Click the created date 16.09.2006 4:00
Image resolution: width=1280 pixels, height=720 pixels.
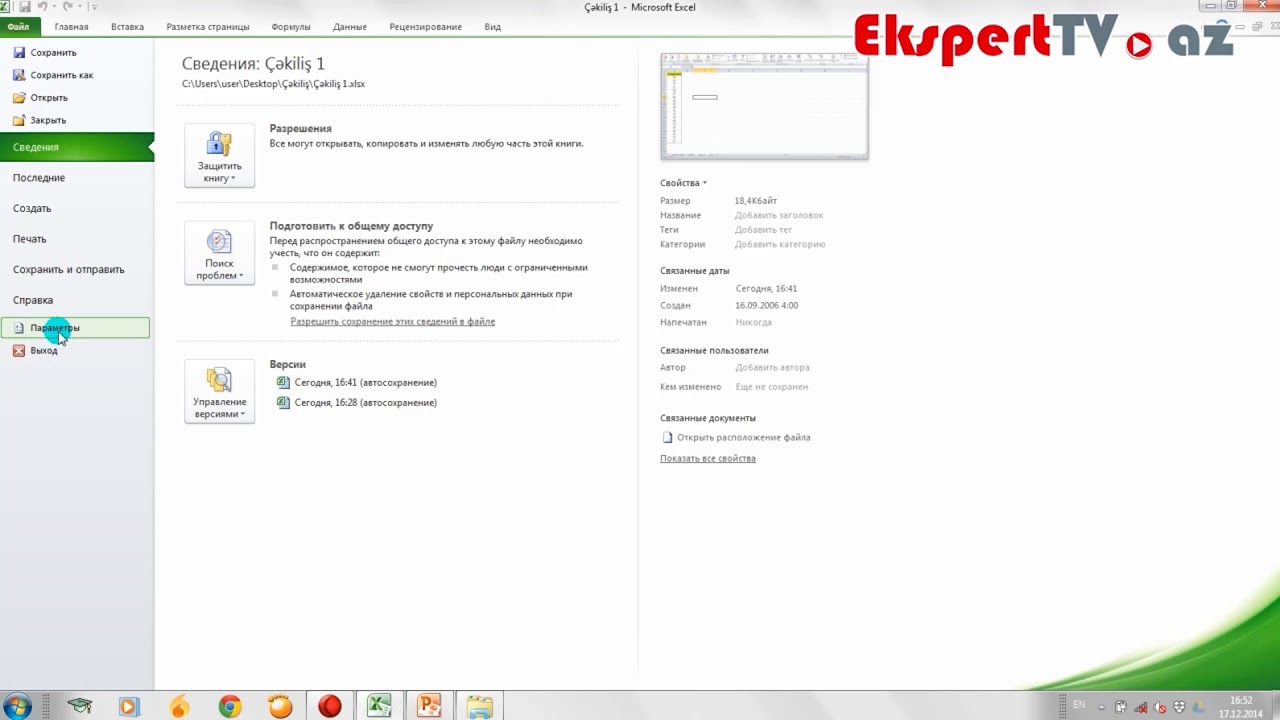[767, 306]
